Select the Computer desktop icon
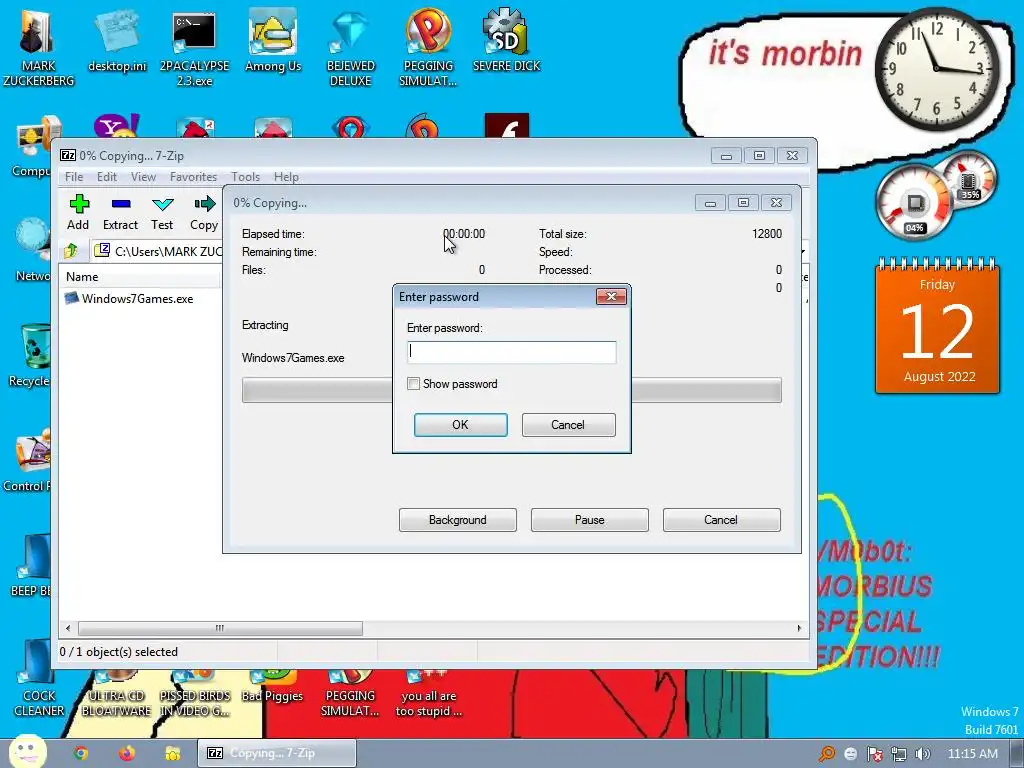 point(33,147)
